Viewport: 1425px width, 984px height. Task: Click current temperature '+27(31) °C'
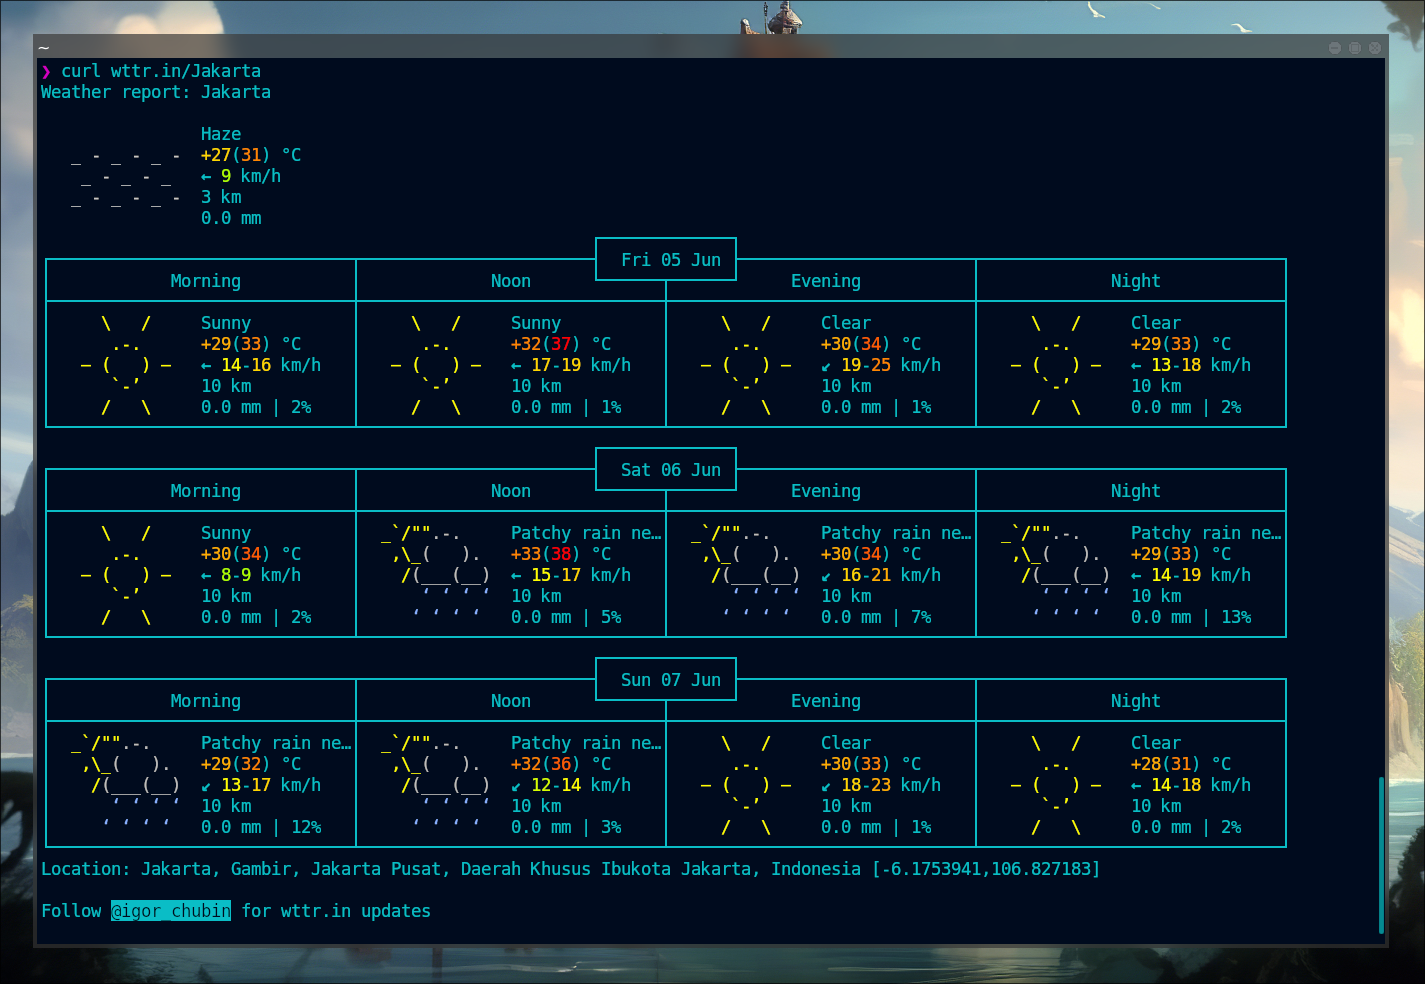[251, 155]
